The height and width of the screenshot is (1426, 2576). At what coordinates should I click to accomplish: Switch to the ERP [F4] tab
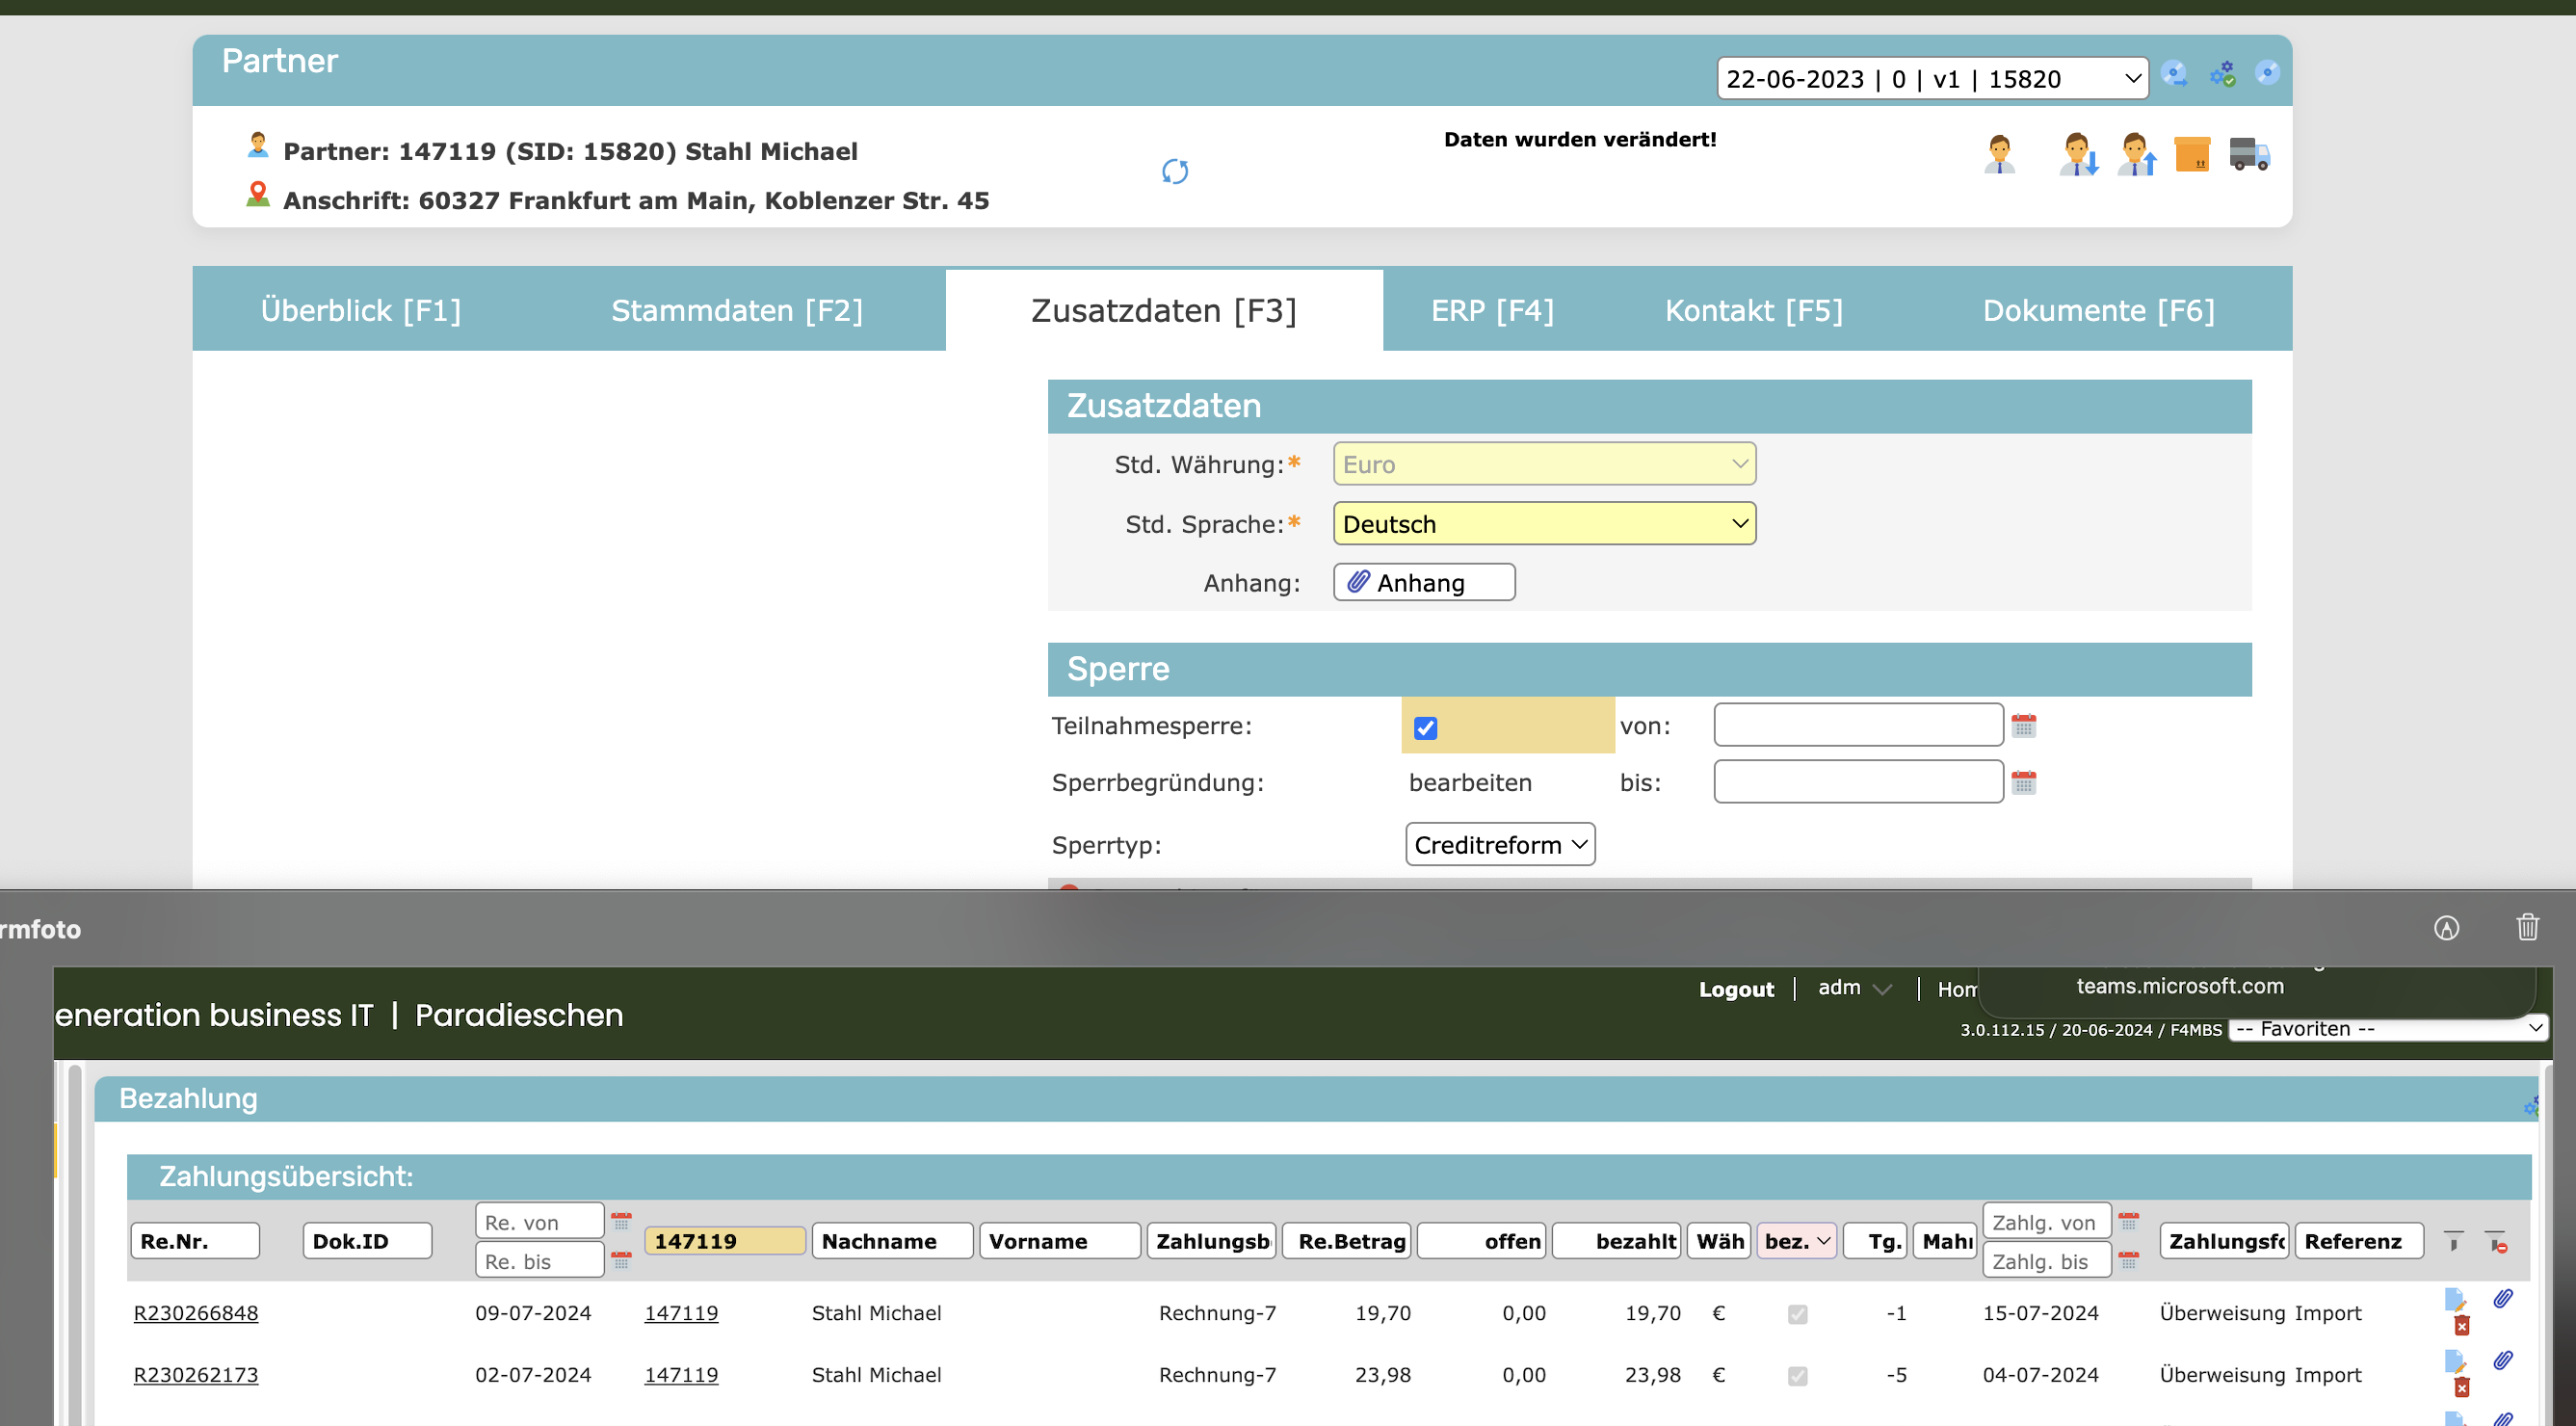(1492, 311)
